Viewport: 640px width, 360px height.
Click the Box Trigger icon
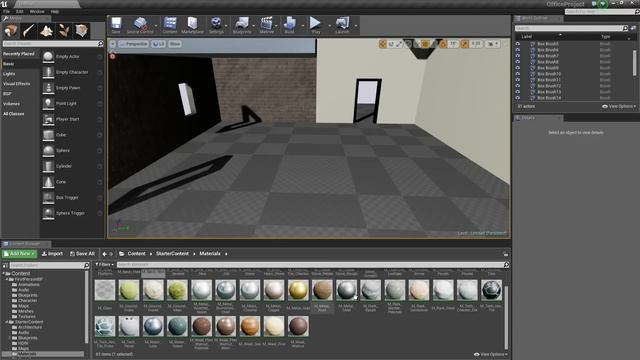point(48,198)
